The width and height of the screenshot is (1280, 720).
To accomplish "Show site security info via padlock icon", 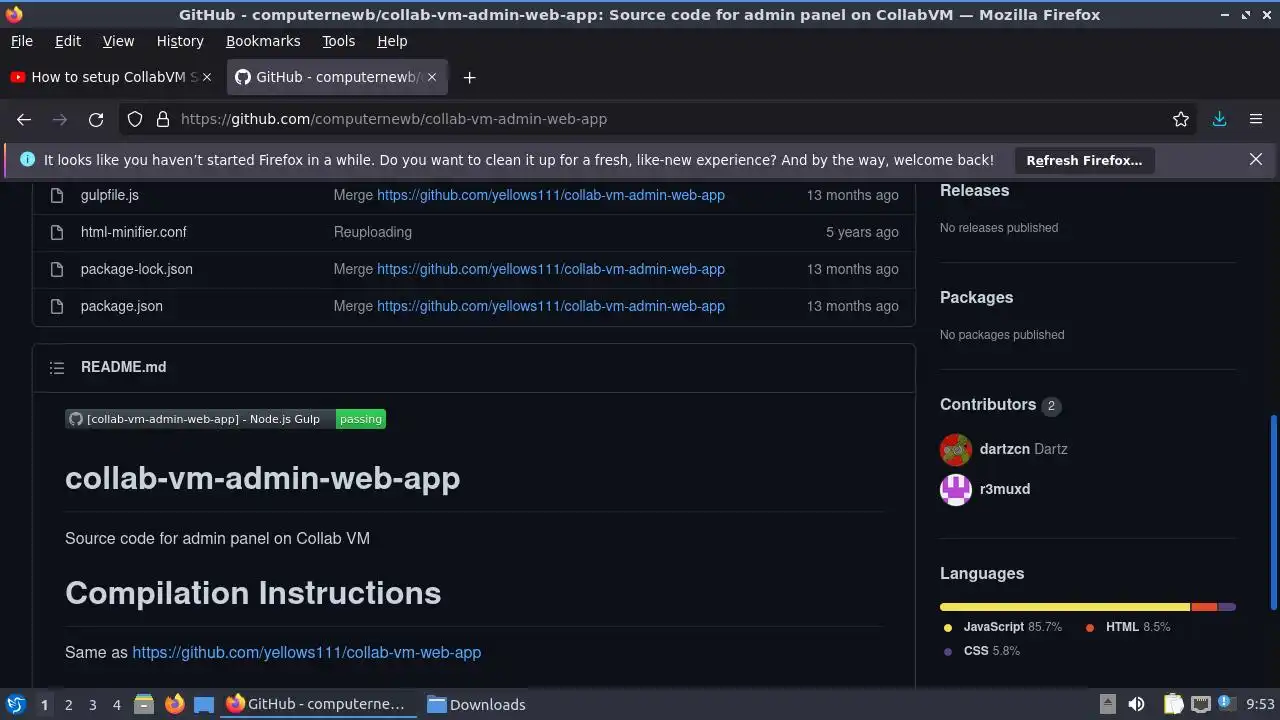I will pyautogui.click(x=163, y=119).
